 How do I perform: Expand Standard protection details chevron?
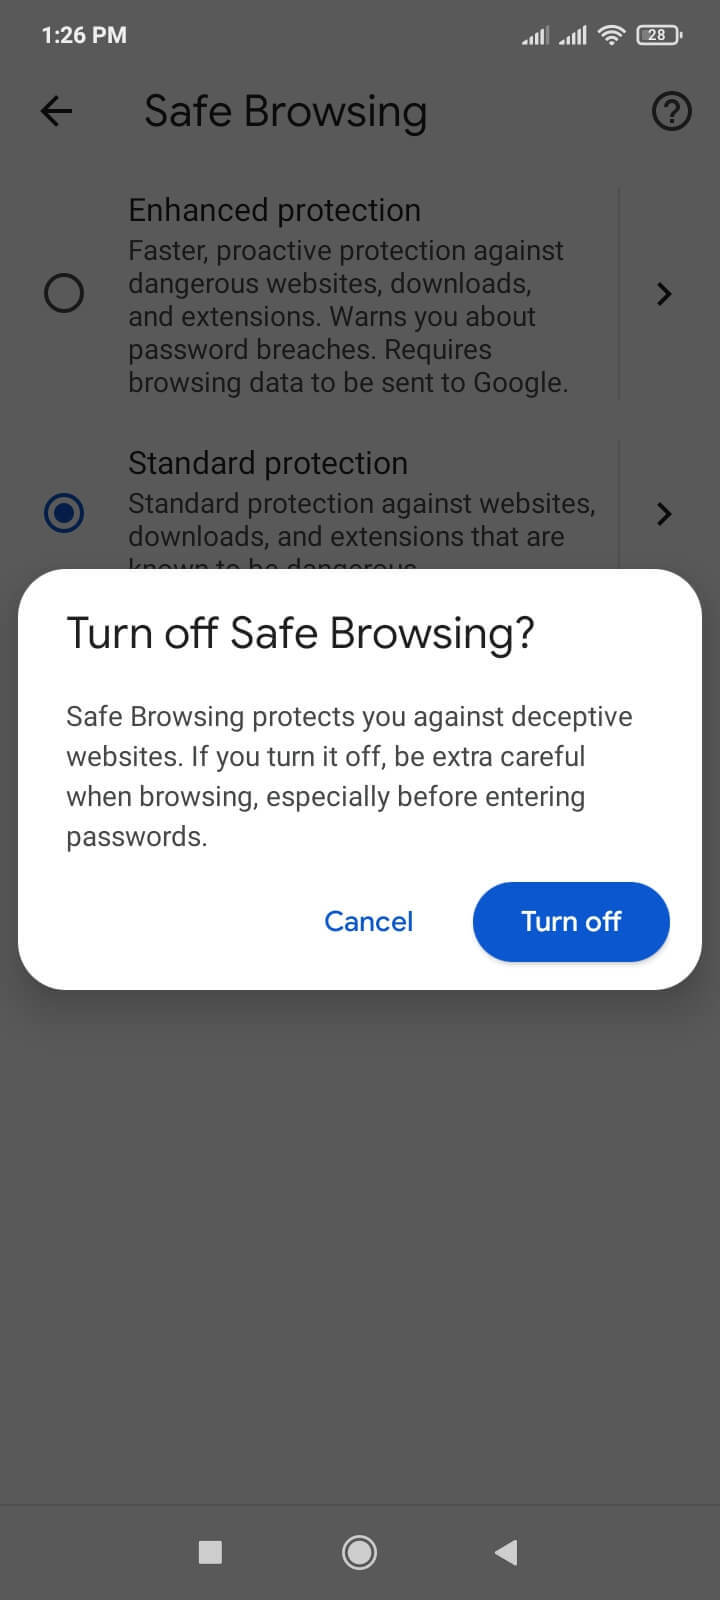(x=664, y=513)
